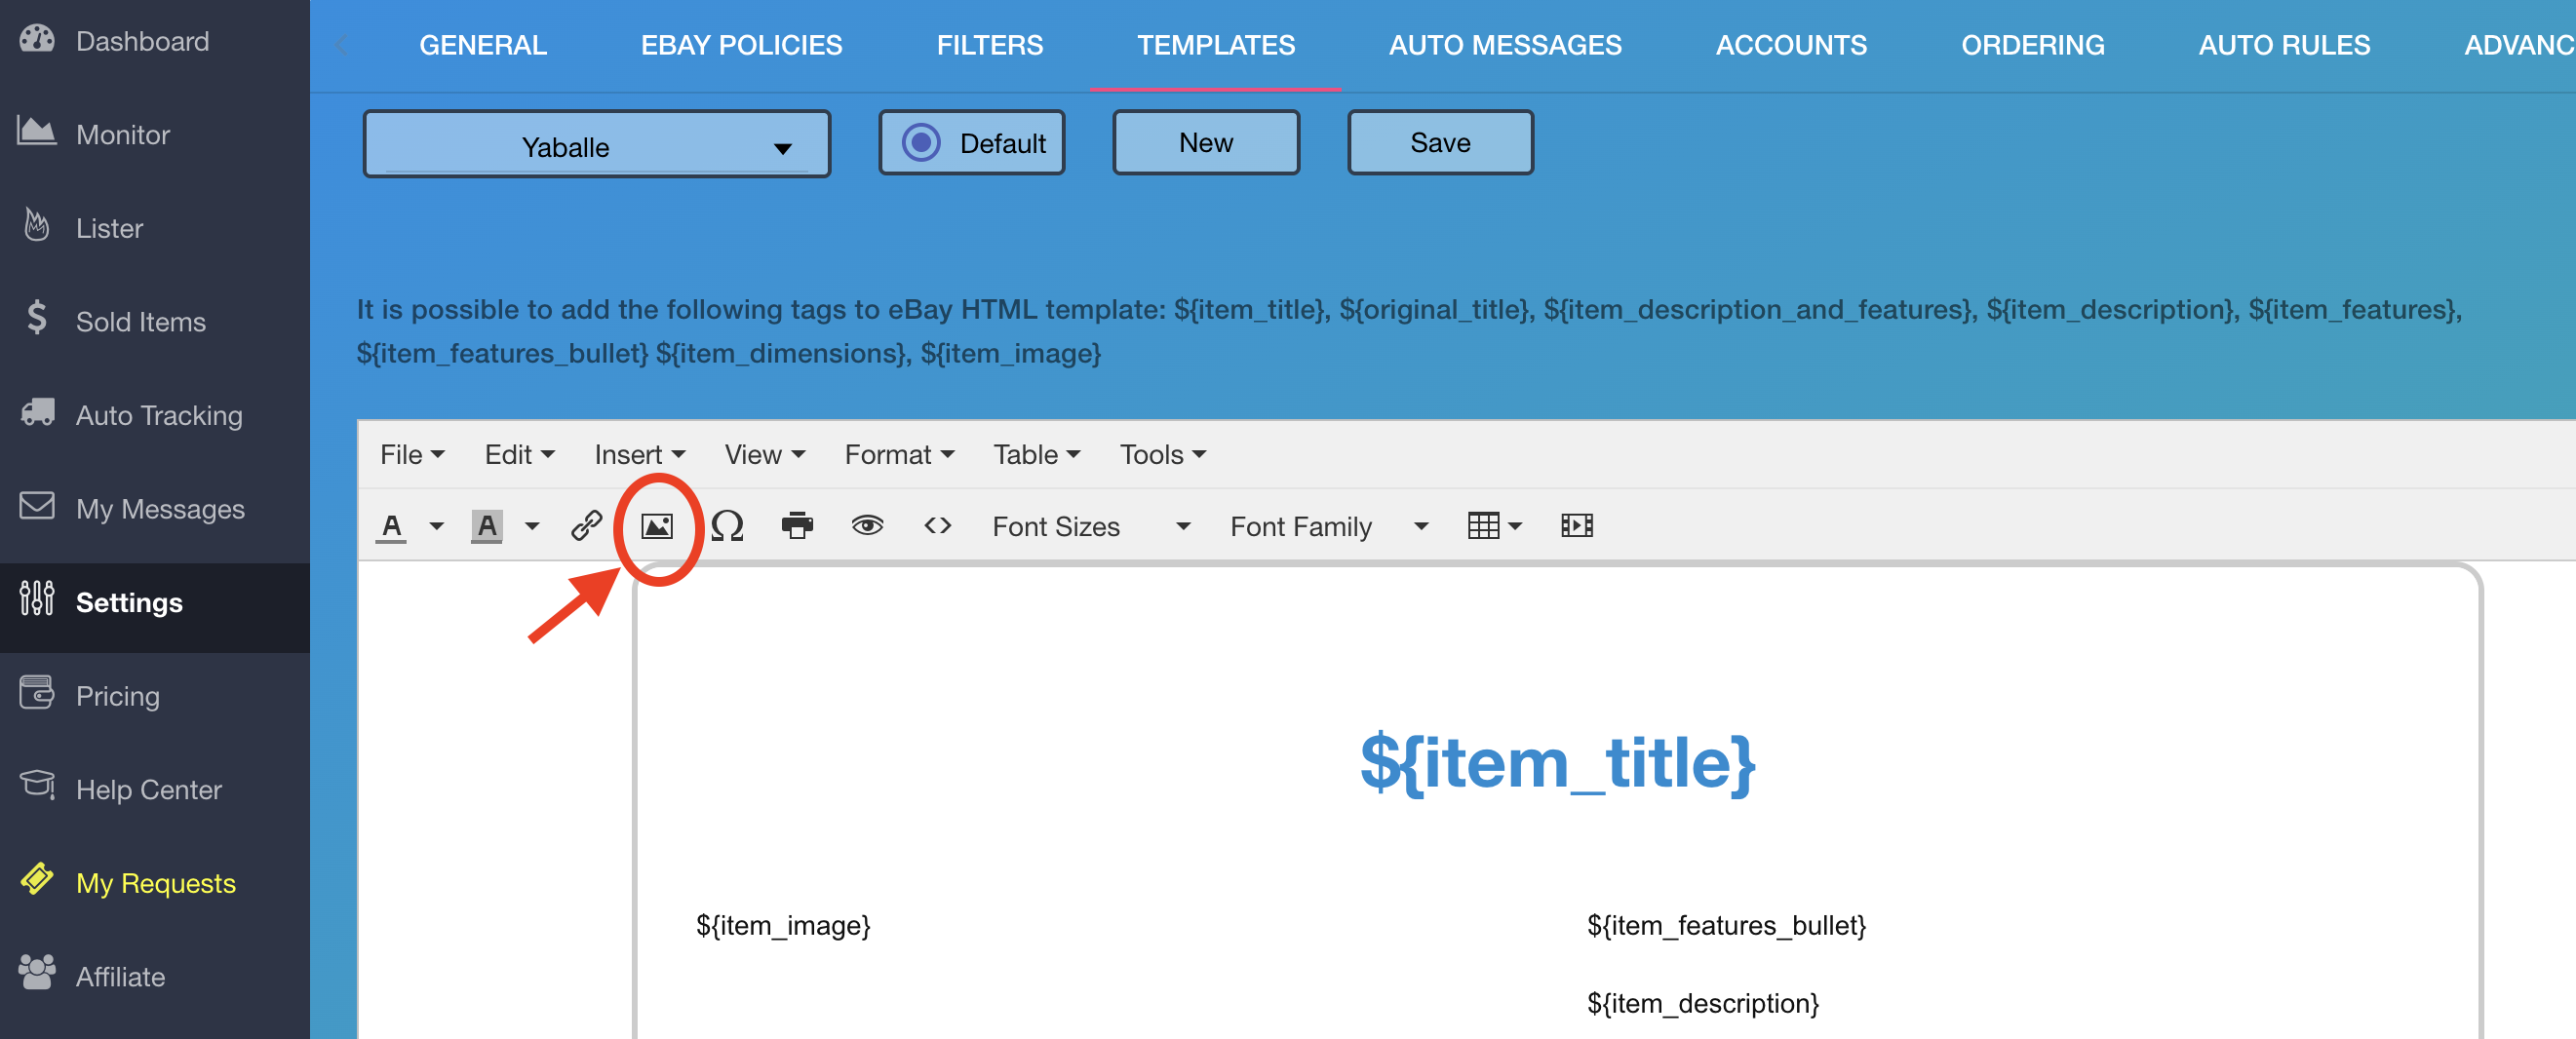Expand the table dropdown arrow

click(1515, 527)
